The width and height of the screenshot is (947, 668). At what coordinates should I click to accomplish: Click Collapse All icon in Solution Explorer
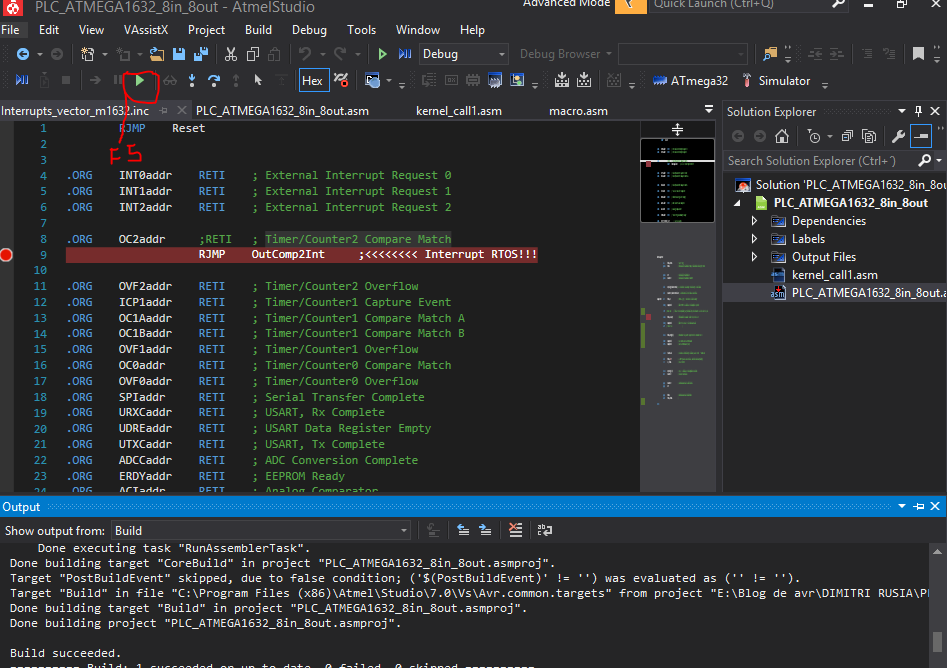click(x=847, y=136)
